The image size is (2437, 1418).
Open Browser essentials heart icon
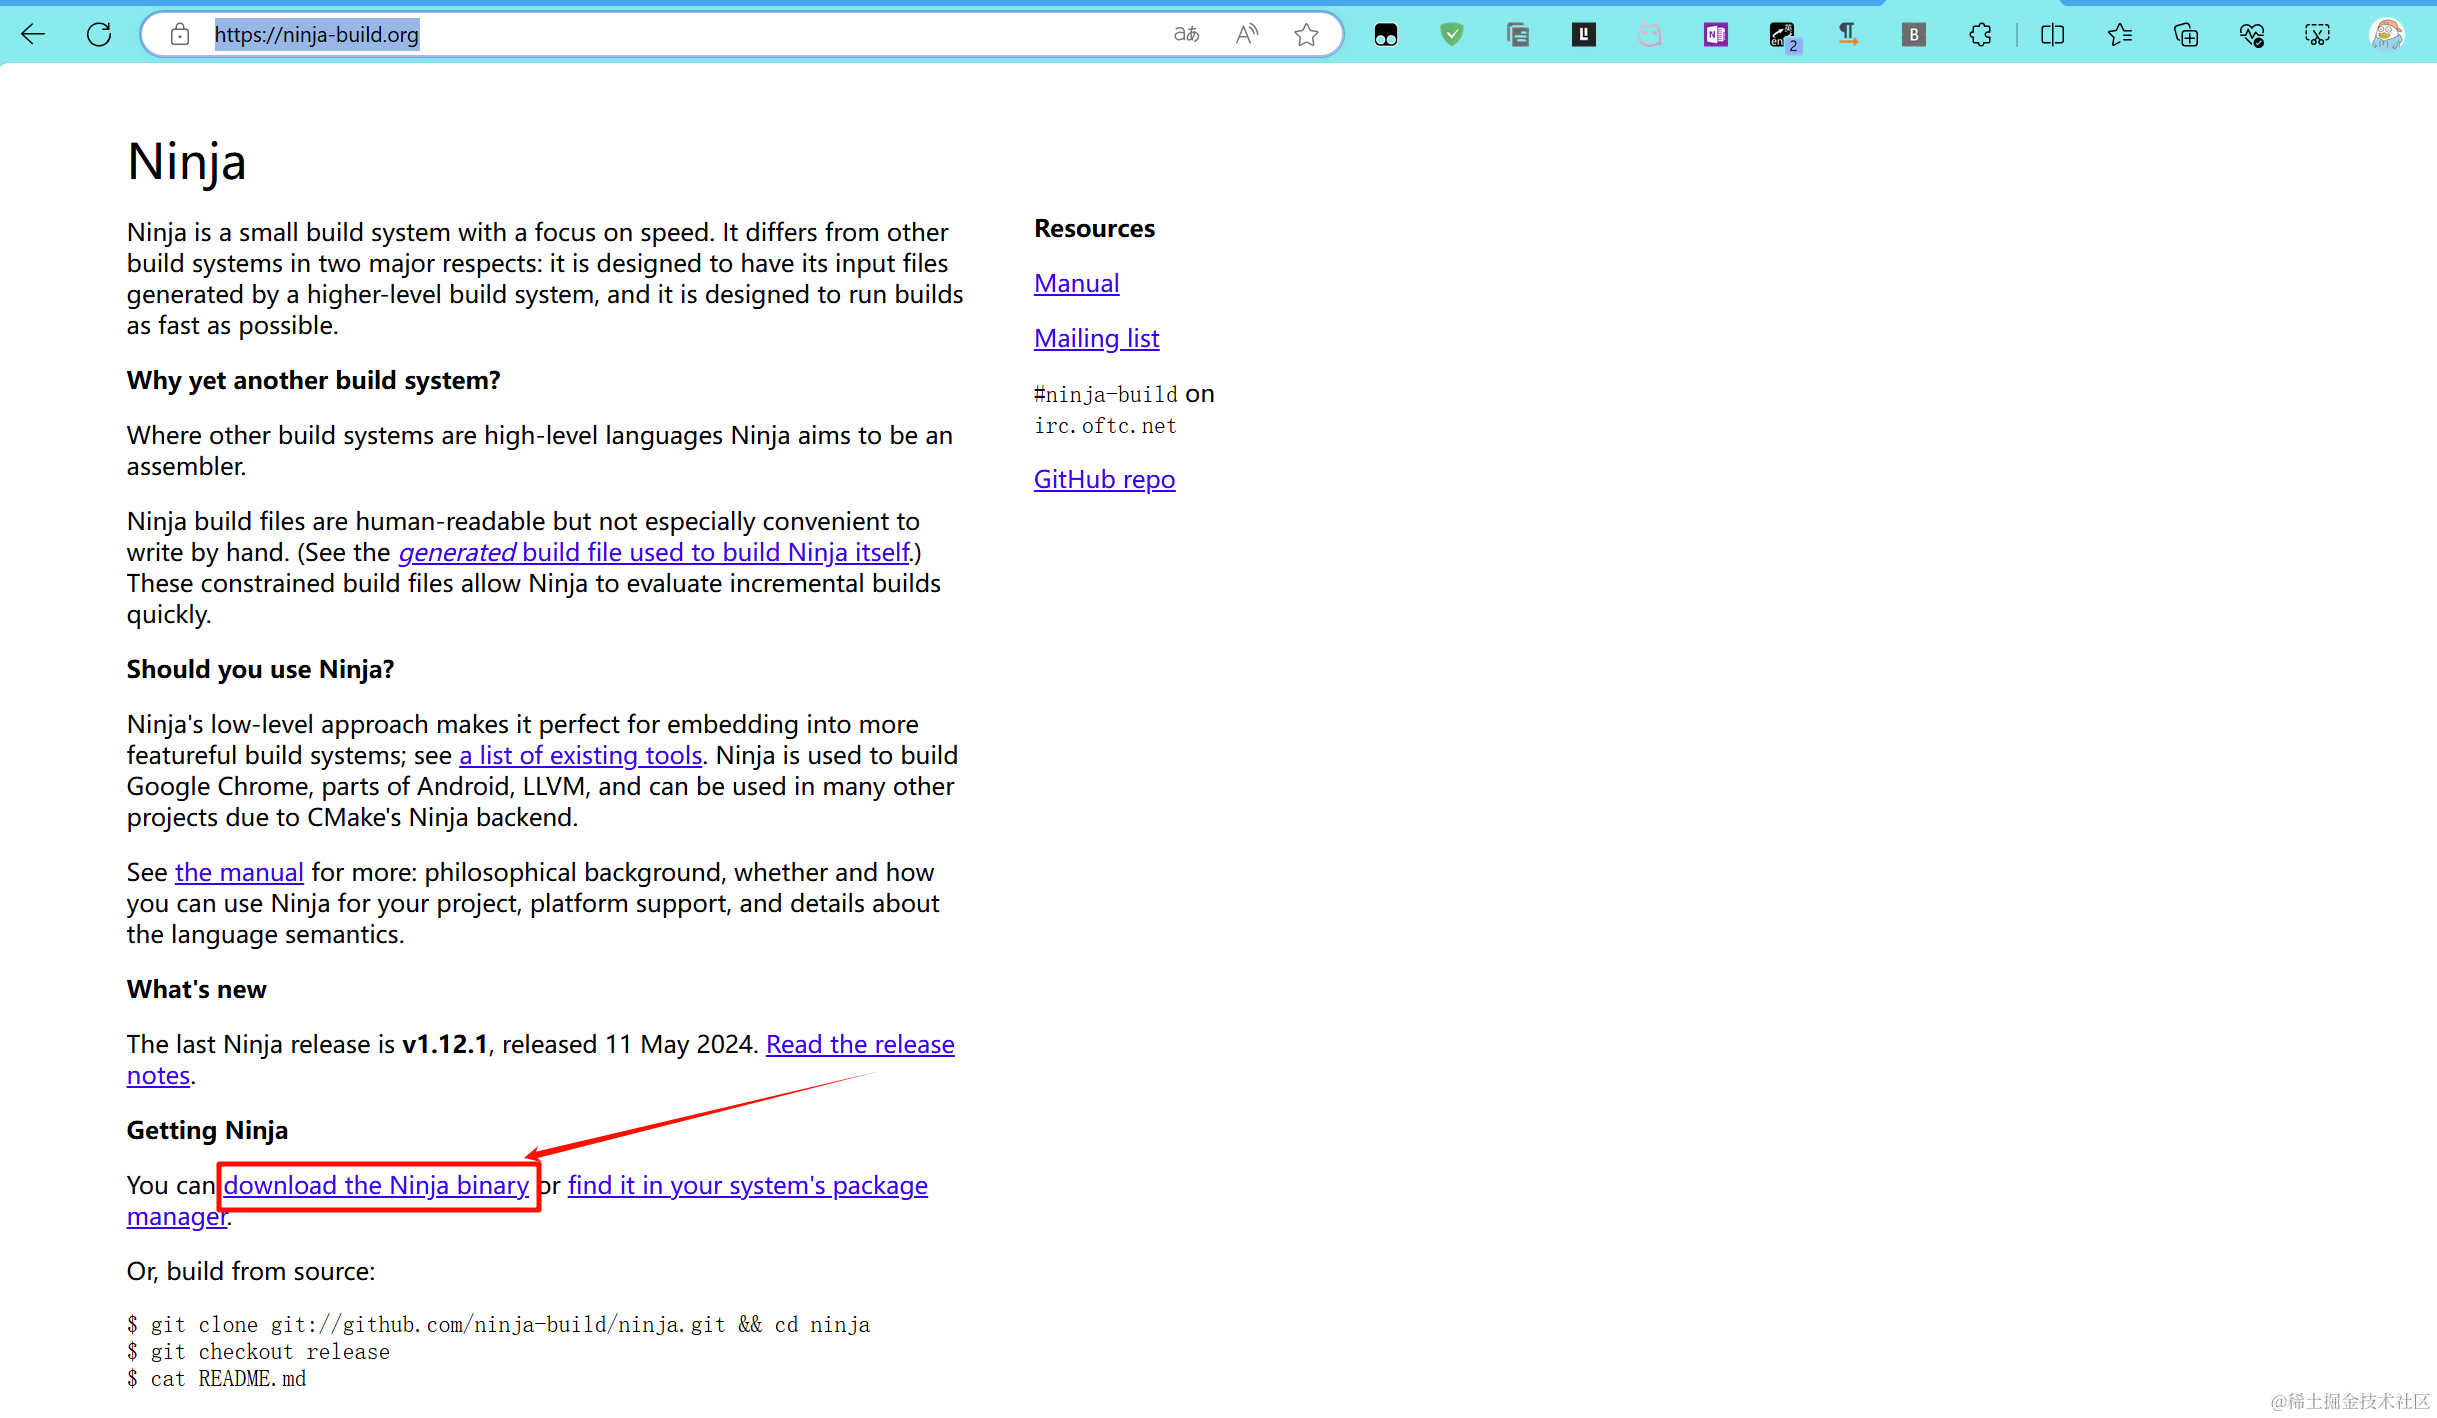click(2251, 35)
